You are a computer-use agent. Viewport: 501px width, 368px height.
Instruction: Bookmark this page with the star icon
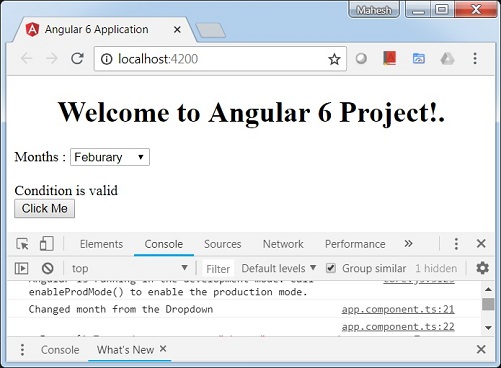pos(334,59)
